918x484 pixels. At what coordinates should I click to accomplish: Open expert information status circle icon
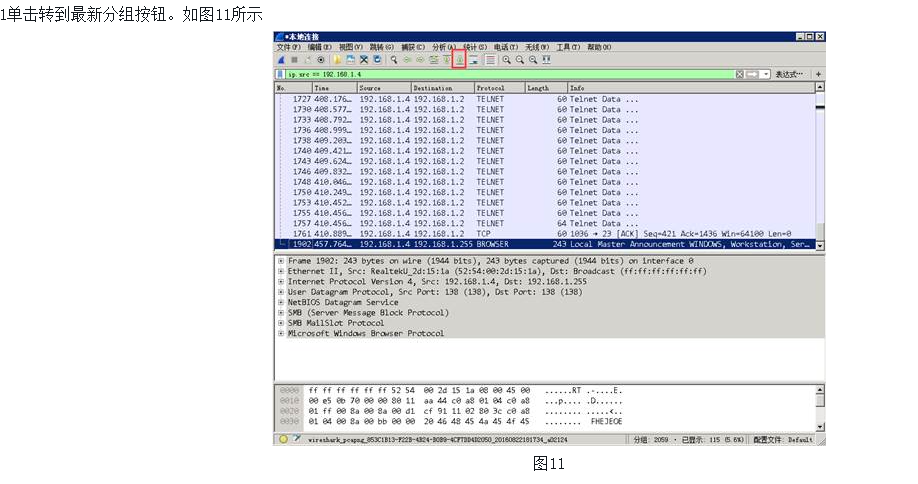click(283, 439)
